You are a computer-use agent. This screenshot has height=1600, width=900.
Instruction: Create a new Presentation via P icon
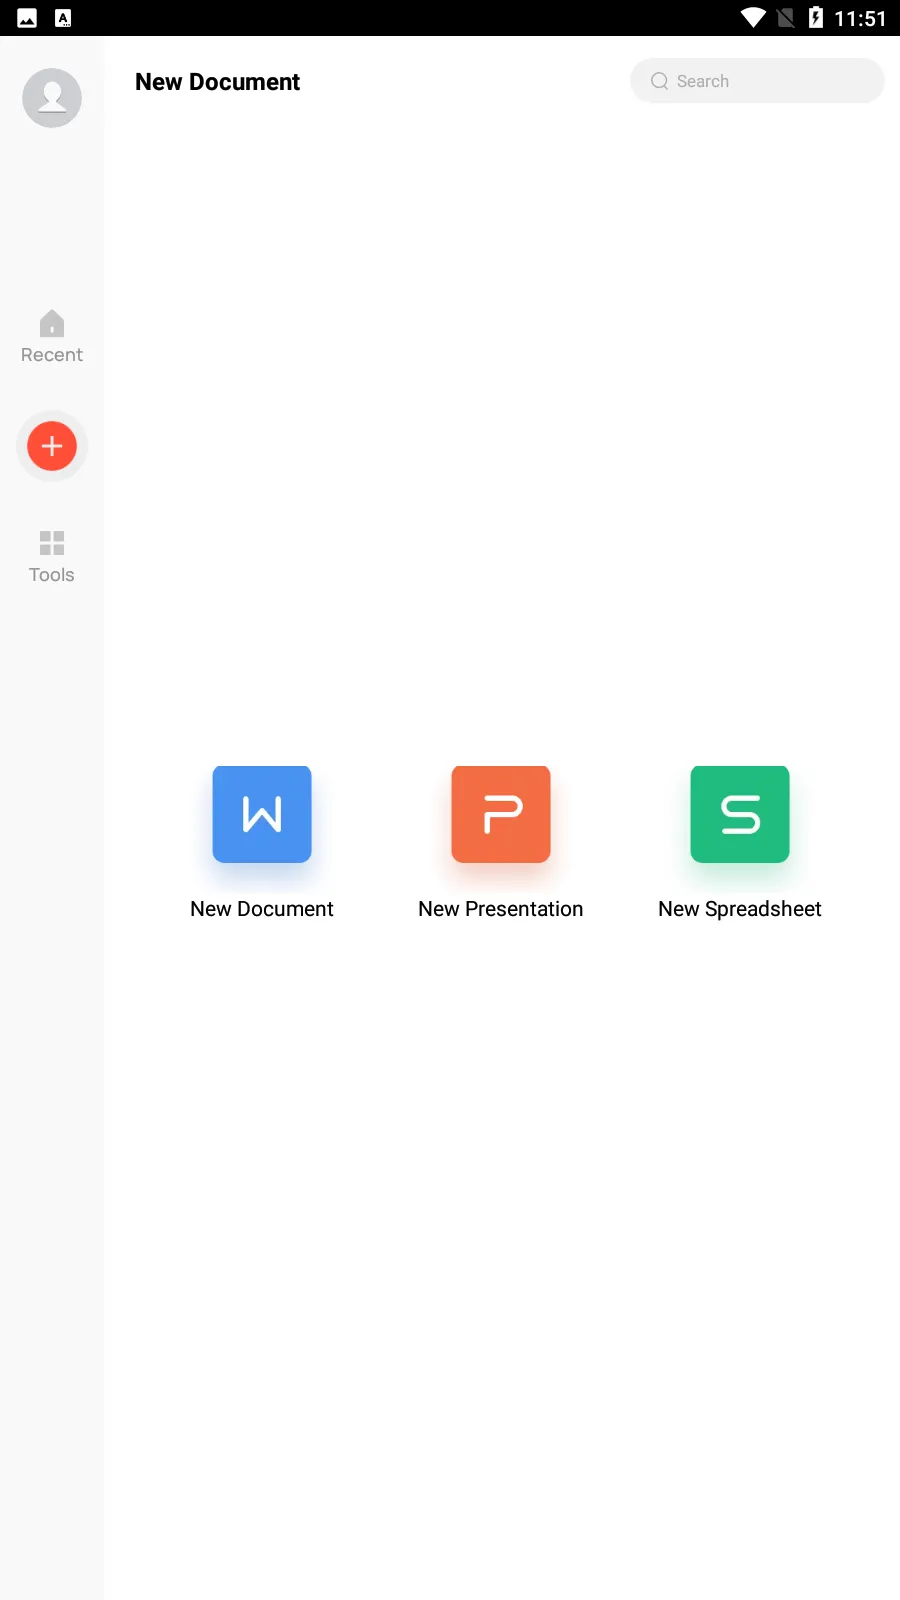pos(501,814)
